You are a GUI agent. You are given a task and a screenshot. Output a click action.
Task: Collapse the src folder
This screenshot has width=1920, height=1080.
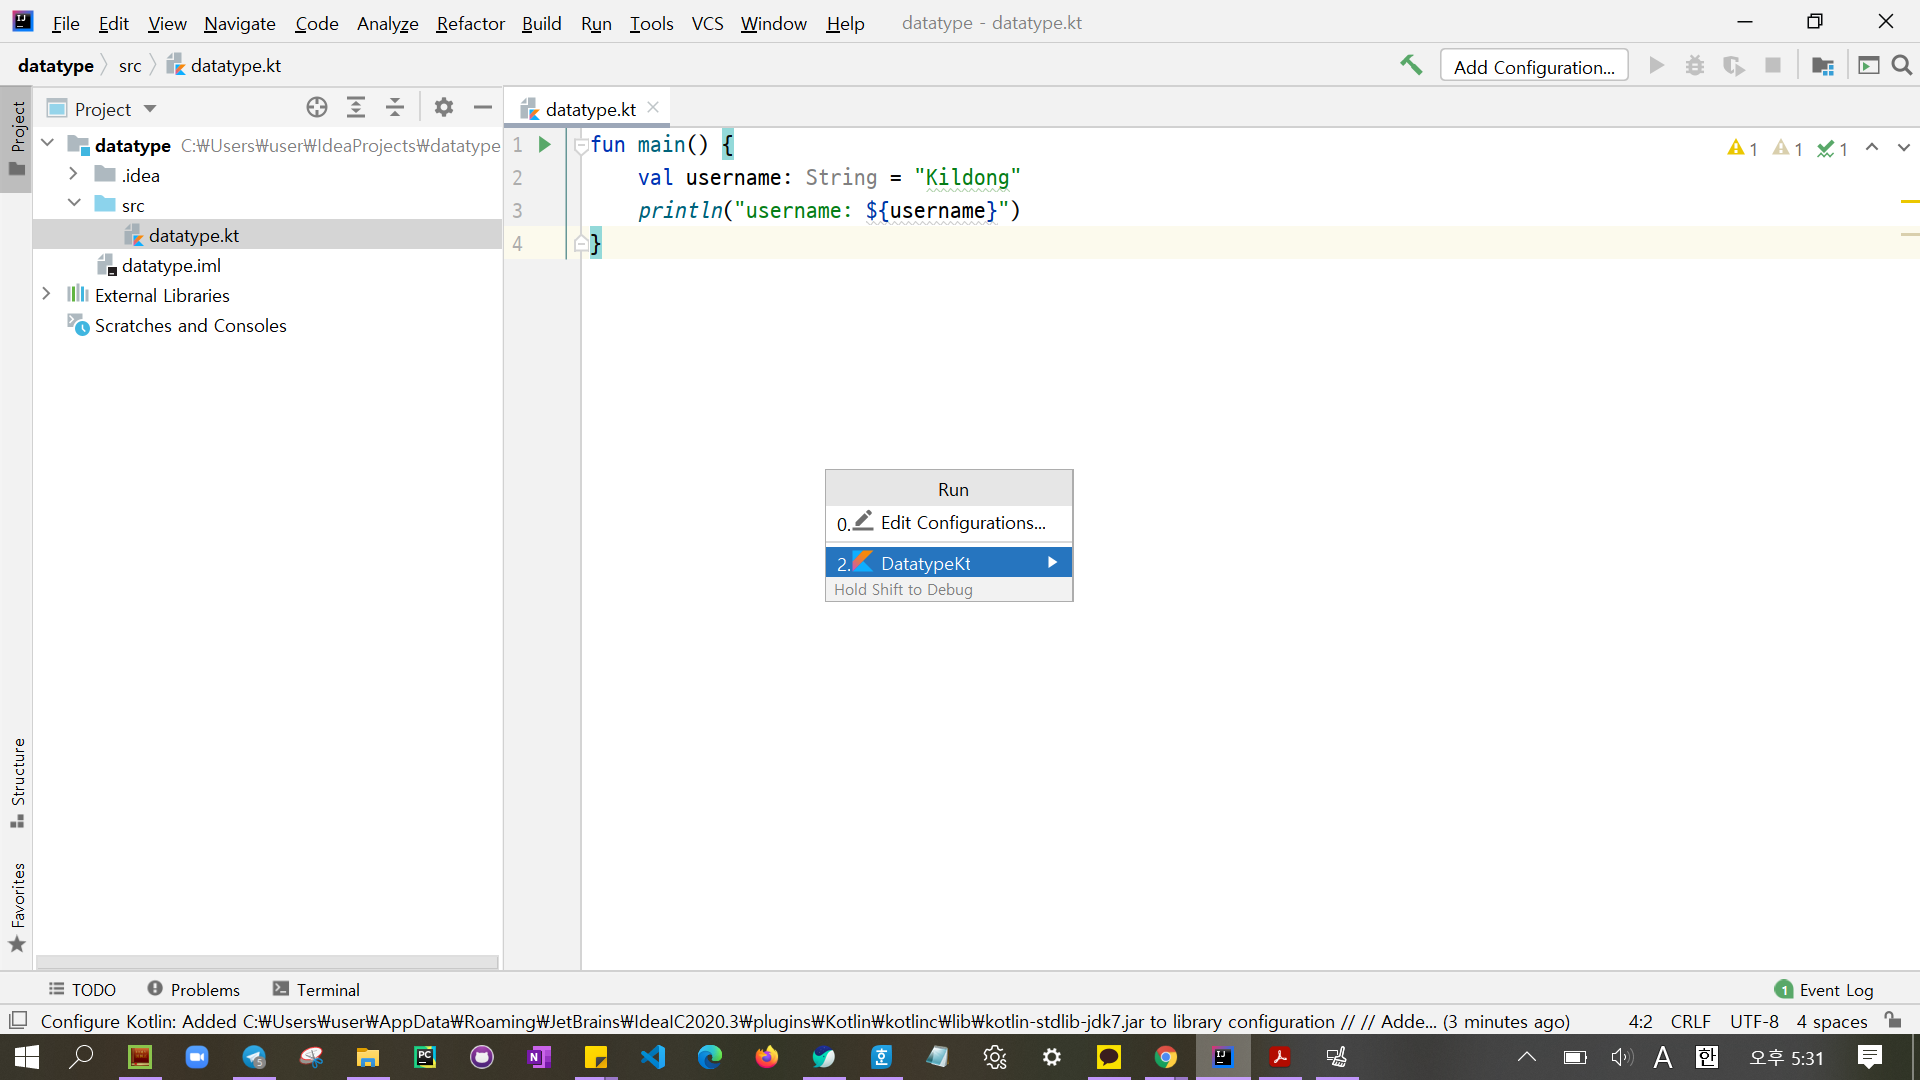coord(73,204)
